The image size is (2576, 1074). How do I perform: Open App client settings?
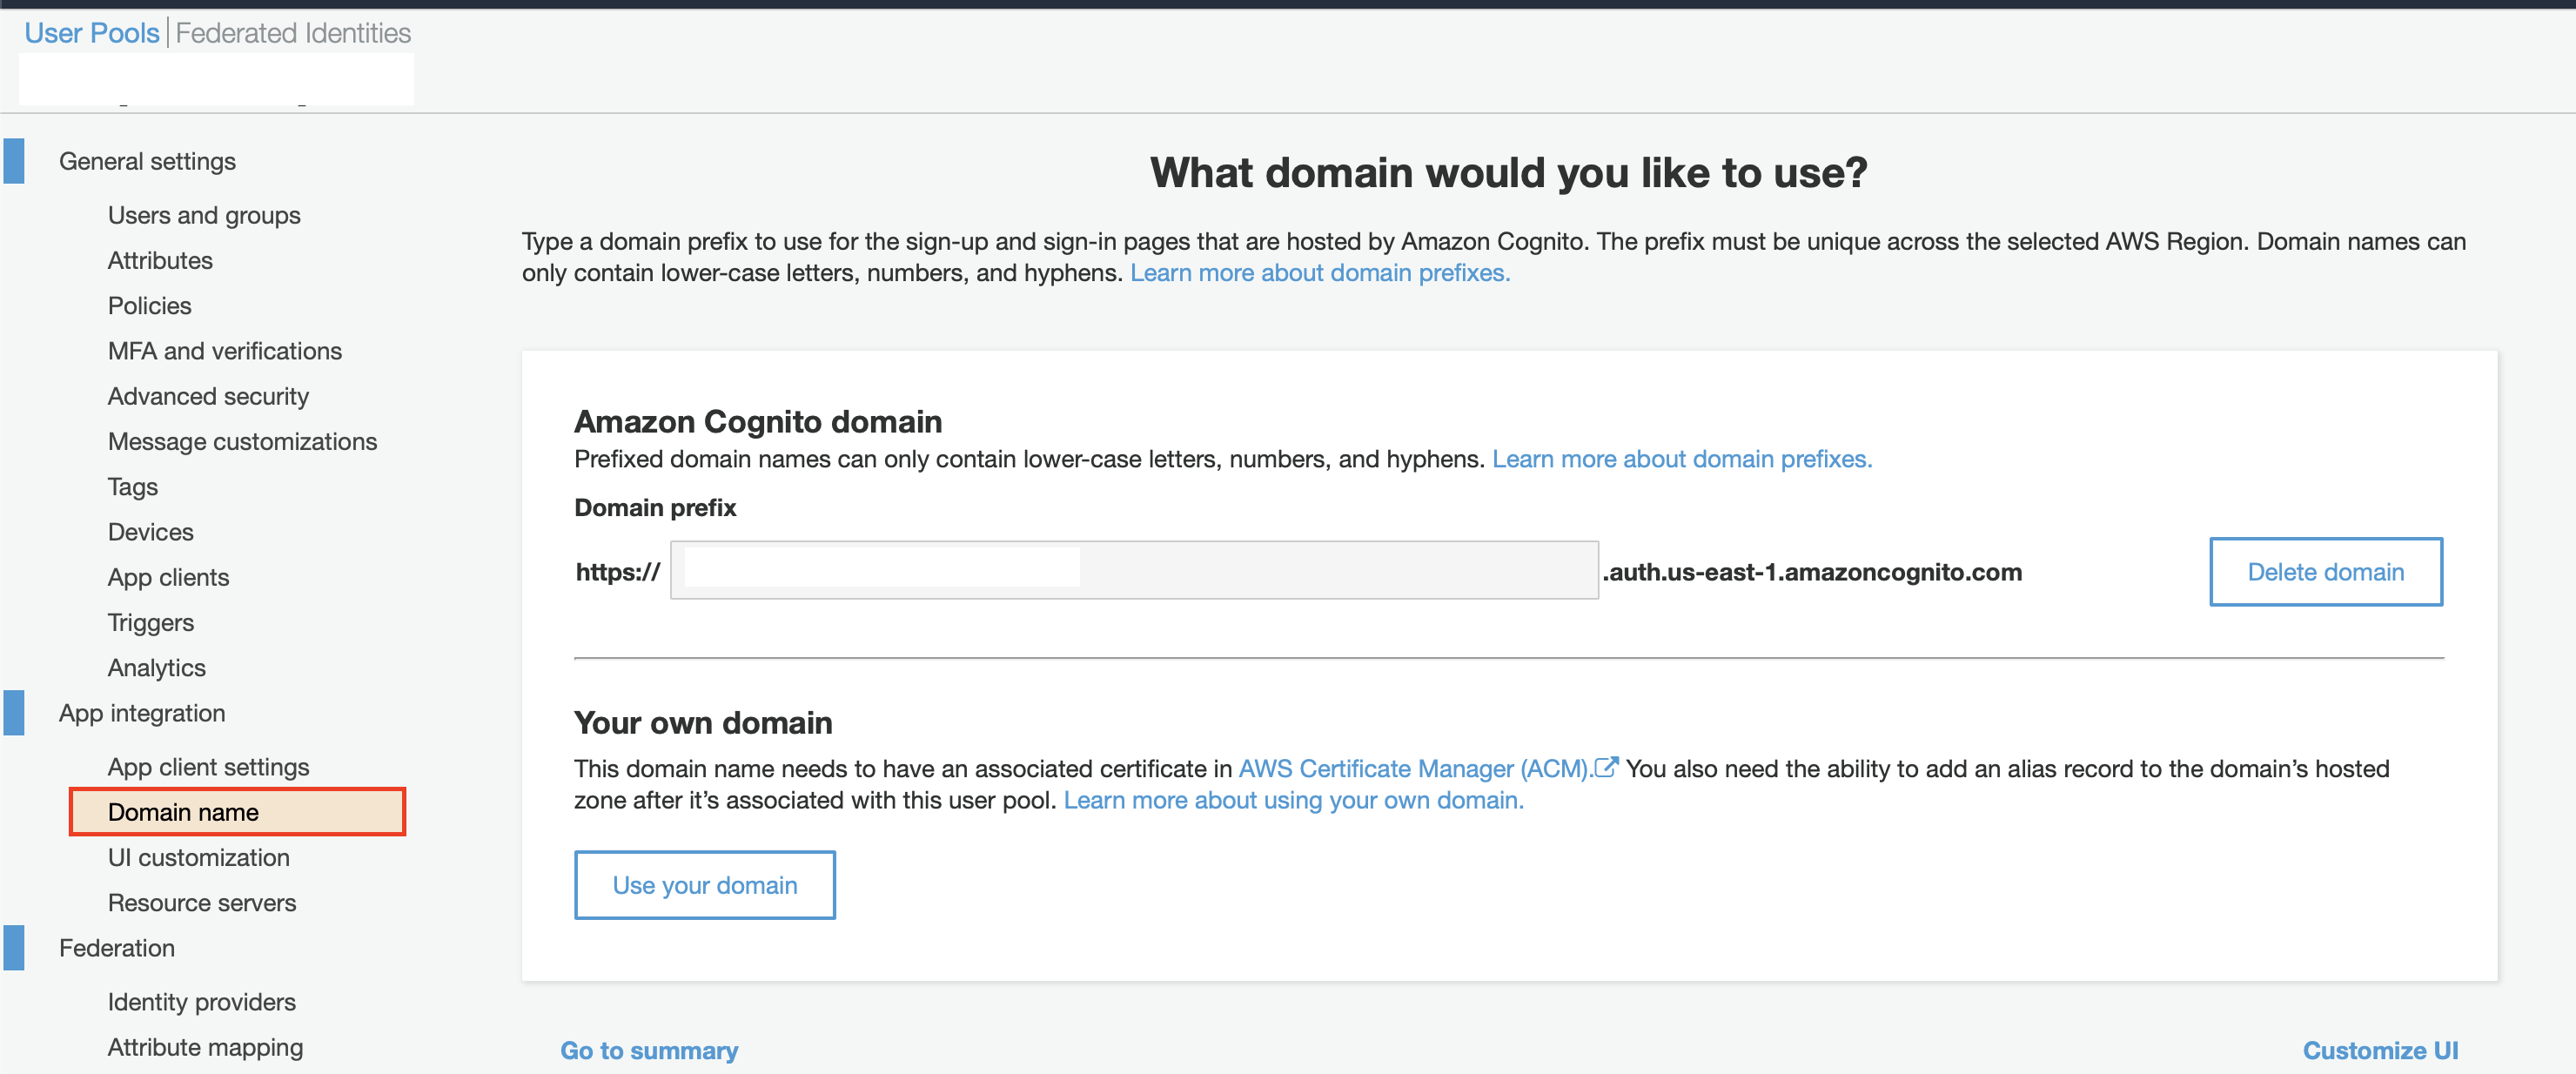tap(208, 767)
